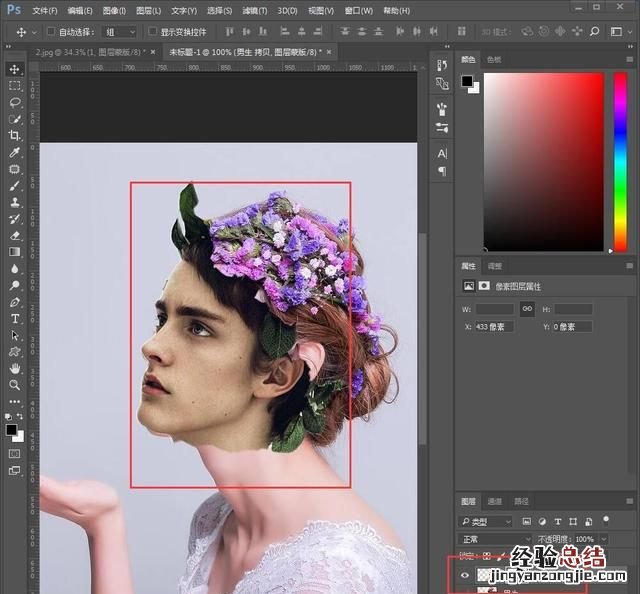640x594 pixels.
Task: Enable the 显示变换控件 checkbox
Action: coord(152,32)
